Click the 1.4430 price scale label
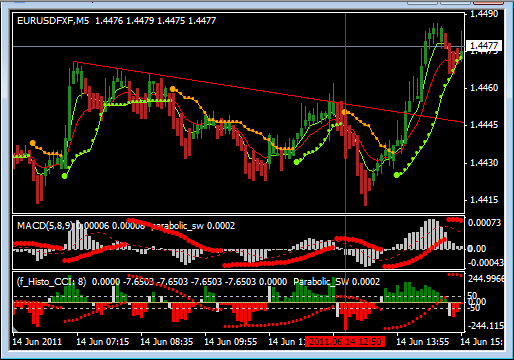The height and width of the screenshot is (360, 514). pos(484,163)
